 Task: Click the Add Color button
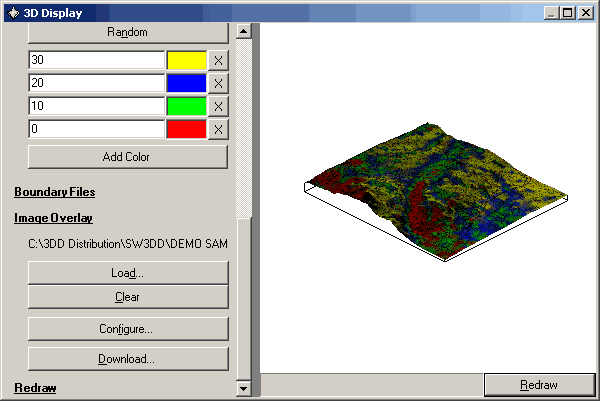(x=128, y=156)
